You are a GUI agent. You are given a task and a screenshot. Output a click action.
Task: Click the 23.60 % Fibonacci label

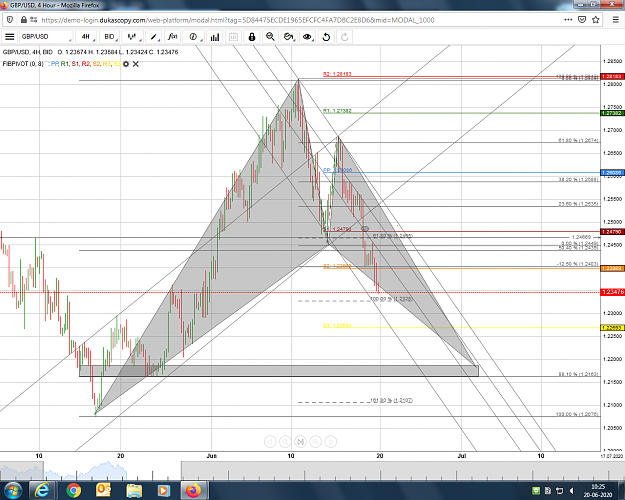pyautogui.click(x=578, y=204)
